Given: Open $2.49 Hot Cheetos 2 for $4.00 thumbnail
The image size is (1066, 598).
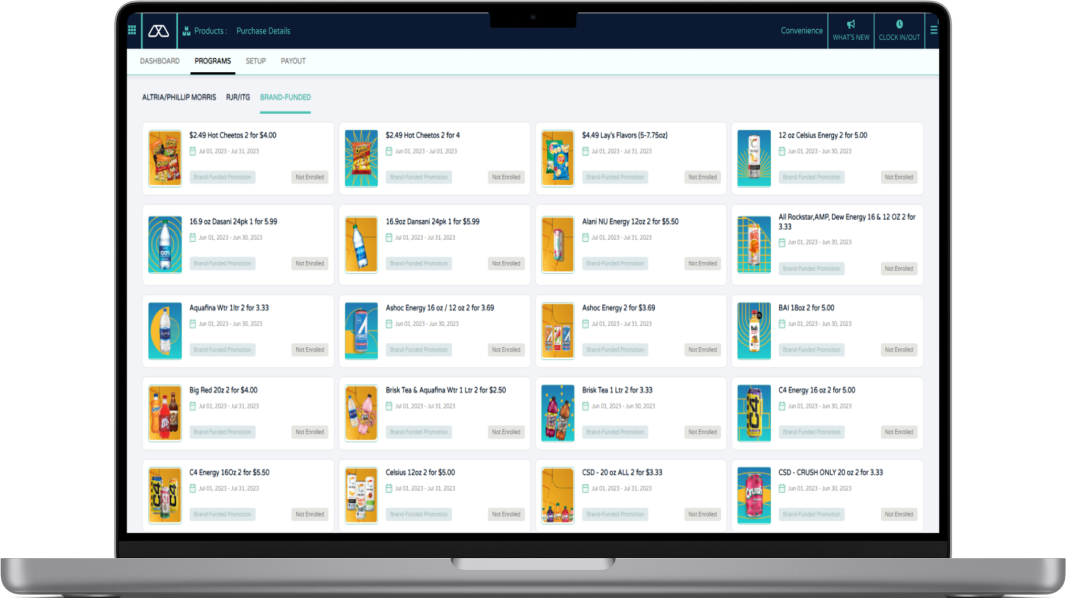Looking at the screenshot, I should [165, 158].
